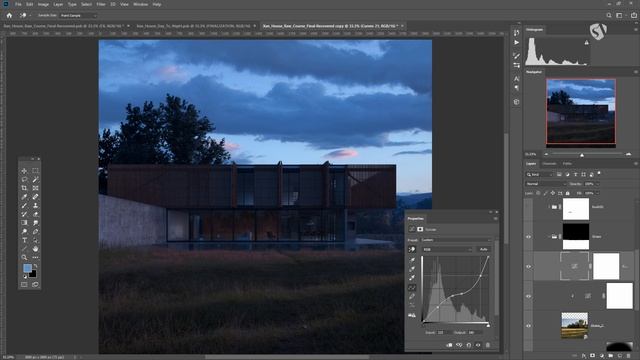Viewport: 640px width, 360px height.
Task: Open the Edit Toolbar three-dots button
Action: [x=36, y=258]
